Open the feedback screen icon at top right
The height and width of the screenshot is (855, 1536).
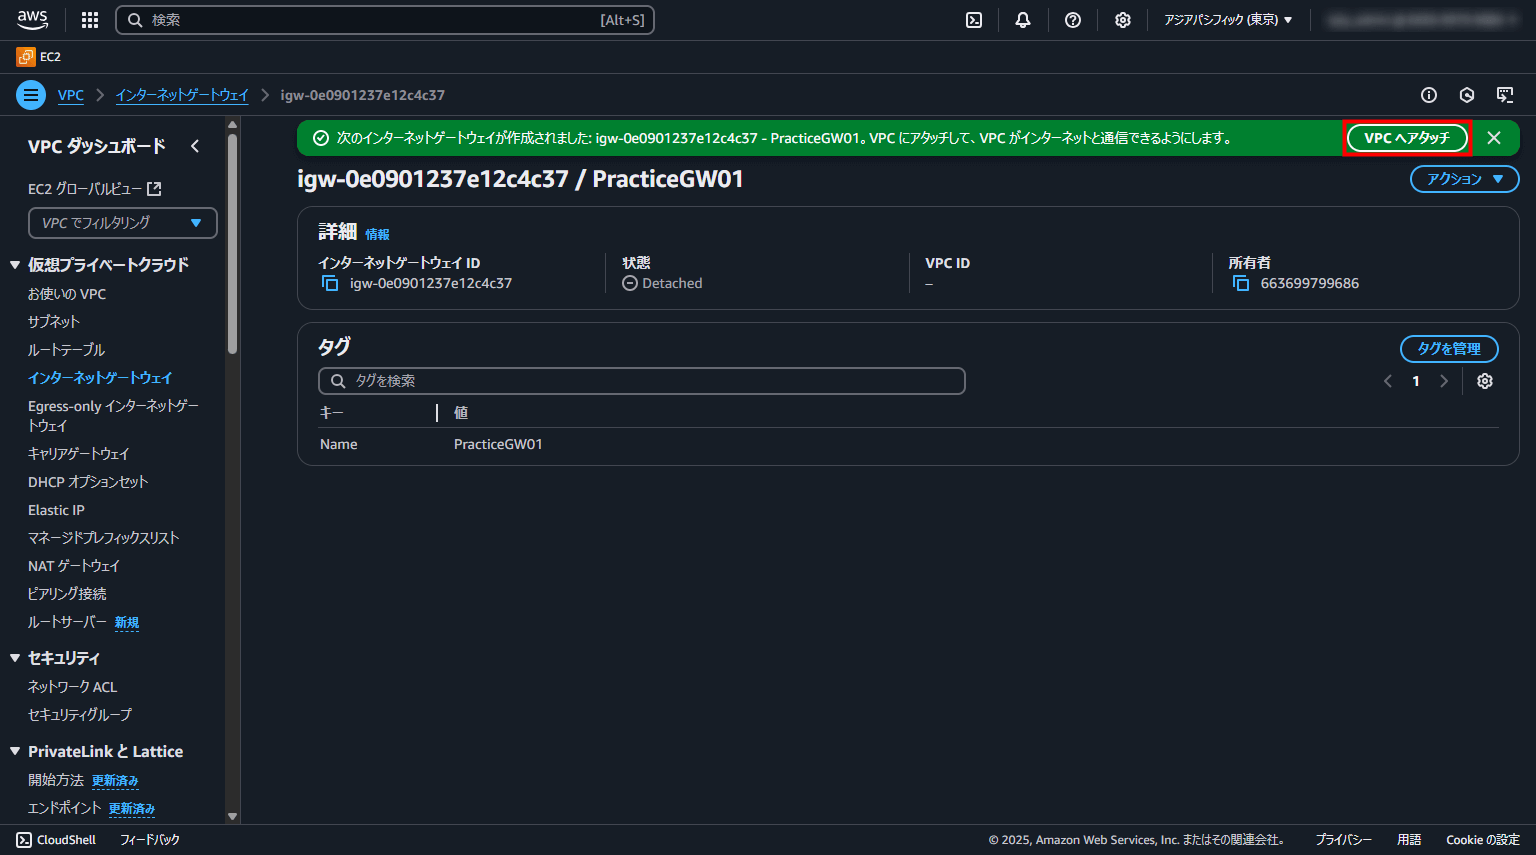1505,95
